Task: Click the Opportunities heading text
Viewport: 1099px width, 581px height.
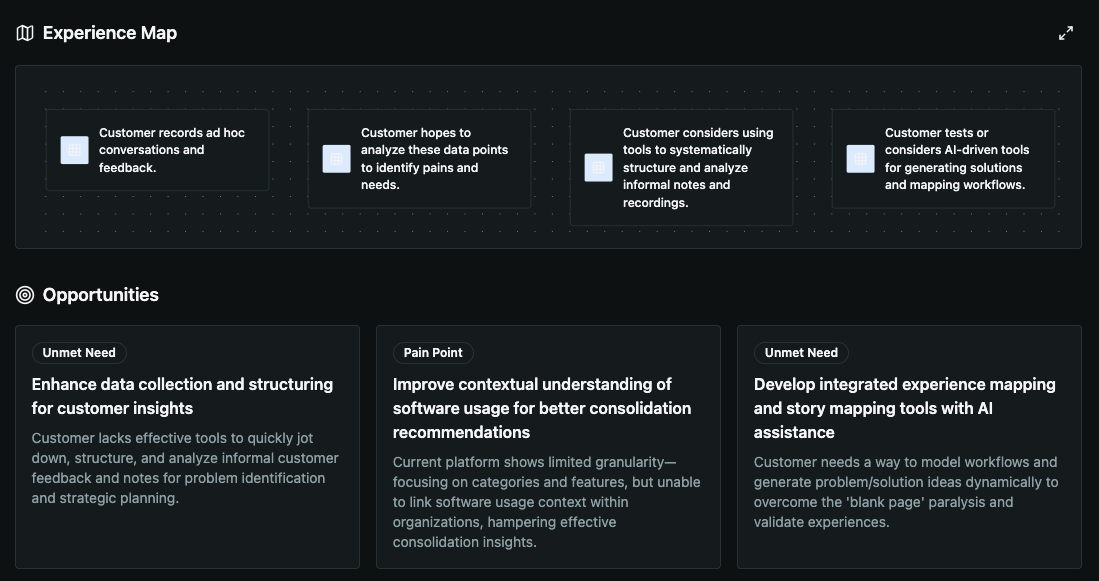Action: [x=100, y=294]
